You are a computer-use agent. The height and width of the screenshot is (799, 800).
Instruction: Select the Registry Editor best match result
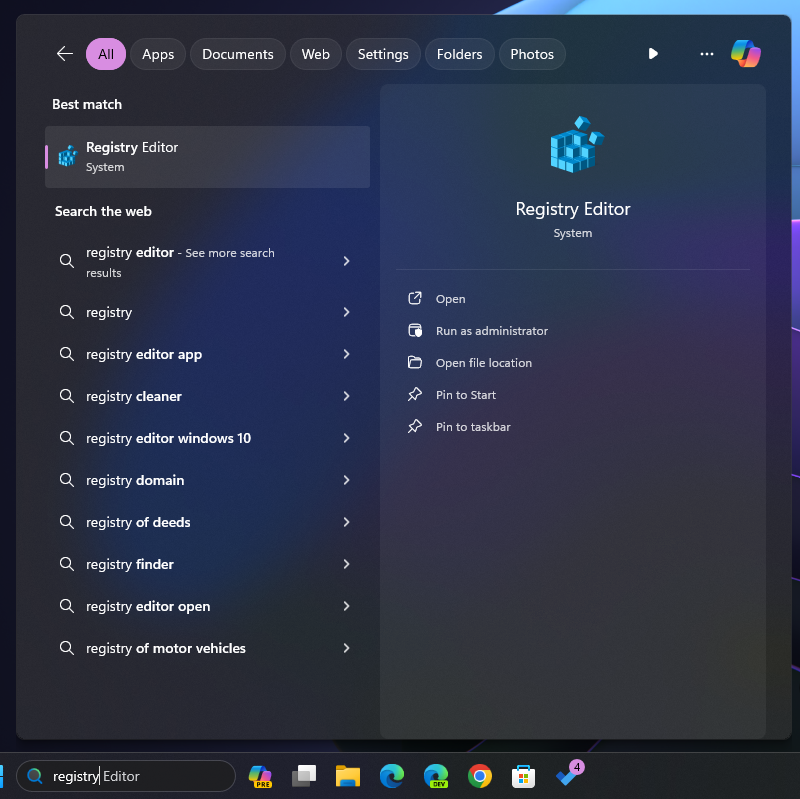pyautogui.click(x=208, y=157)
